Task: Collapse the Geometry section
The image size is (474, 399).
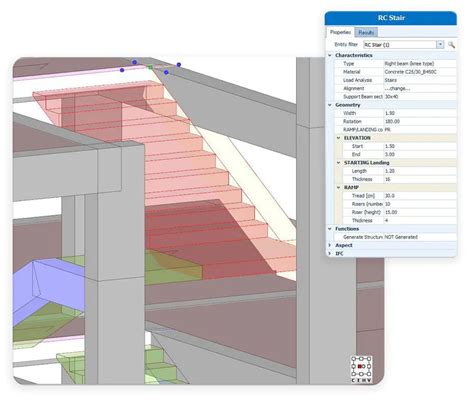Action: [x=330, y=105]
